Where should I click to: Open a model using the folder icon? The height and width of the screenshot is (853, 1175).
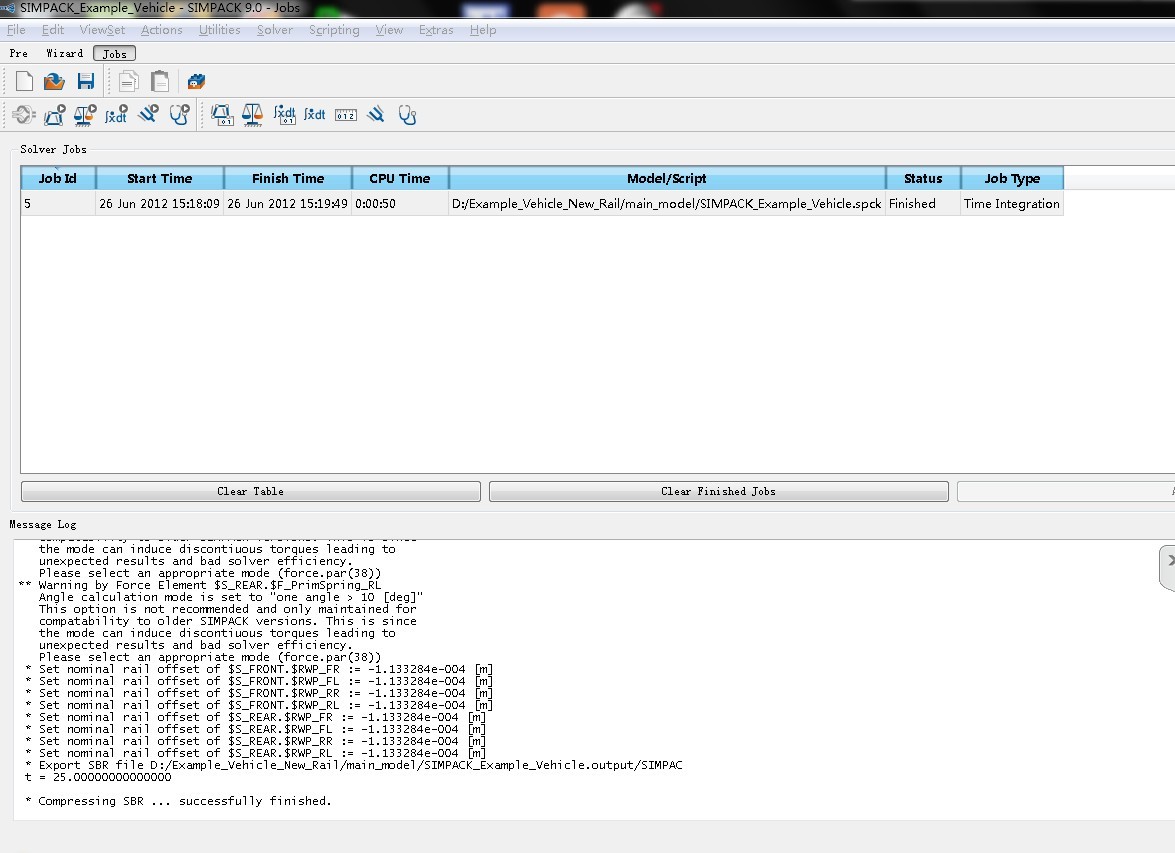click(54, 81)
